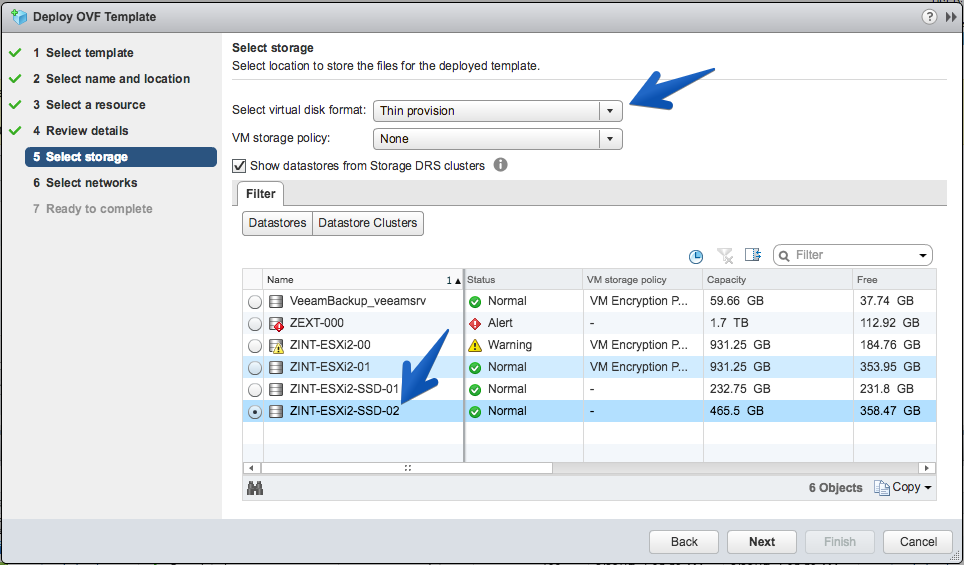Click the Cancel button
Viewport: 964px width, 565px height.
pyautogui.click(x=918, y=542)
